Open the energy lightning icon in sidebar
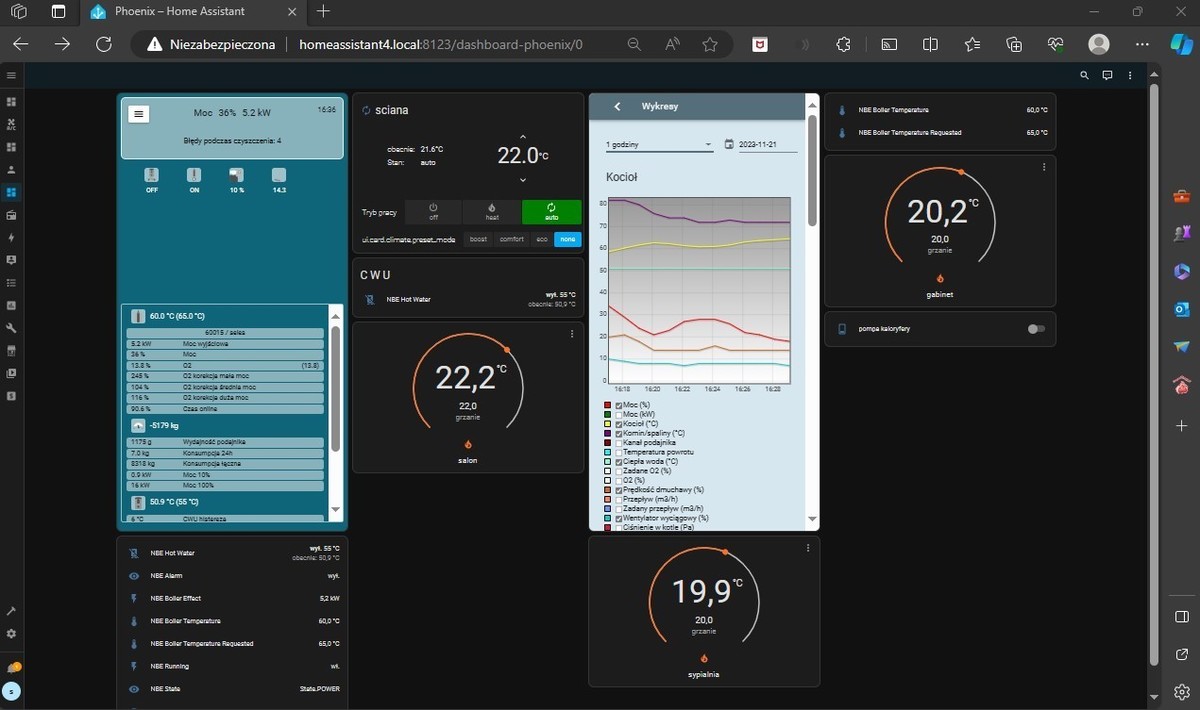Image resolution: width=1200 pixels, height=710 pixels. tap(12, 238)
